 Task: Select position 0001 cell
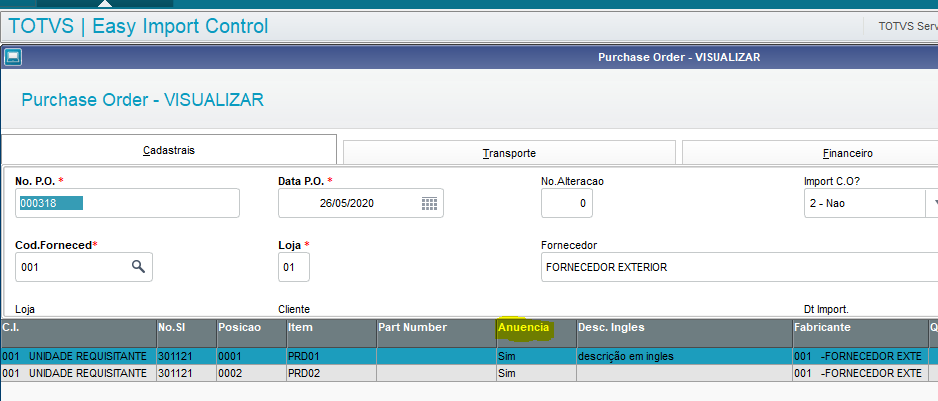(x=251, y=356)
